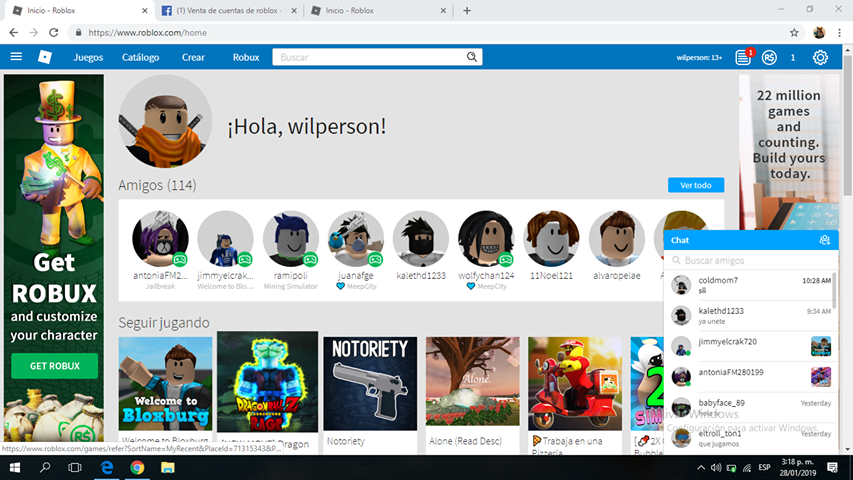The image size is (853, 480).
Task: Open the Robux balance icon
Action: 769,57
